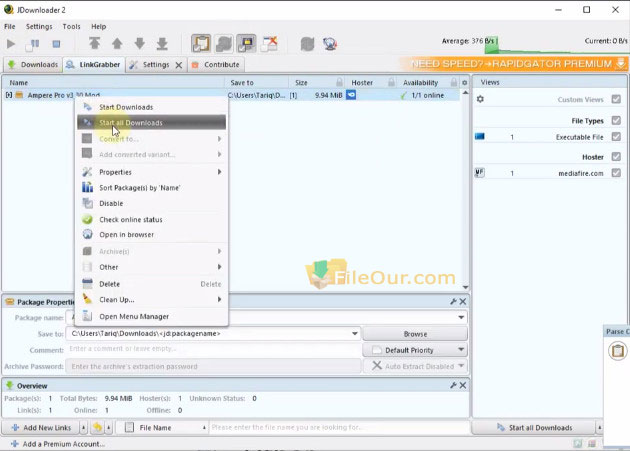Choose Start Downloads in context menu

click(151, 107)
